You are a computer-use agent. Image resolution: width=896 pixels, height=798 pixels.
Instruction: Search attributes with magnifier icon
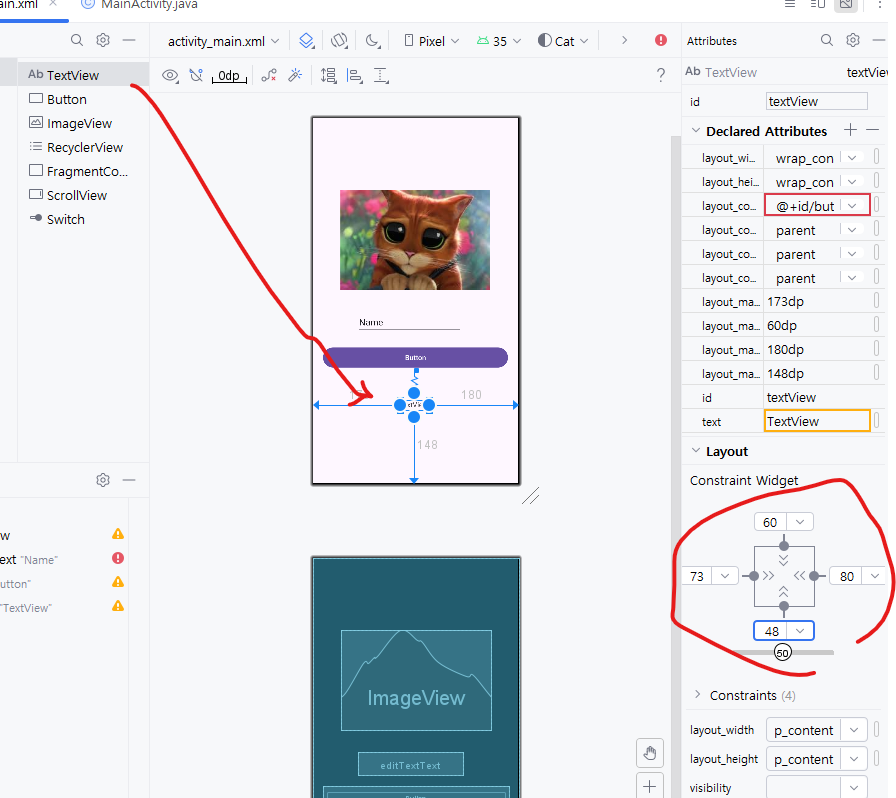point(826,40)
